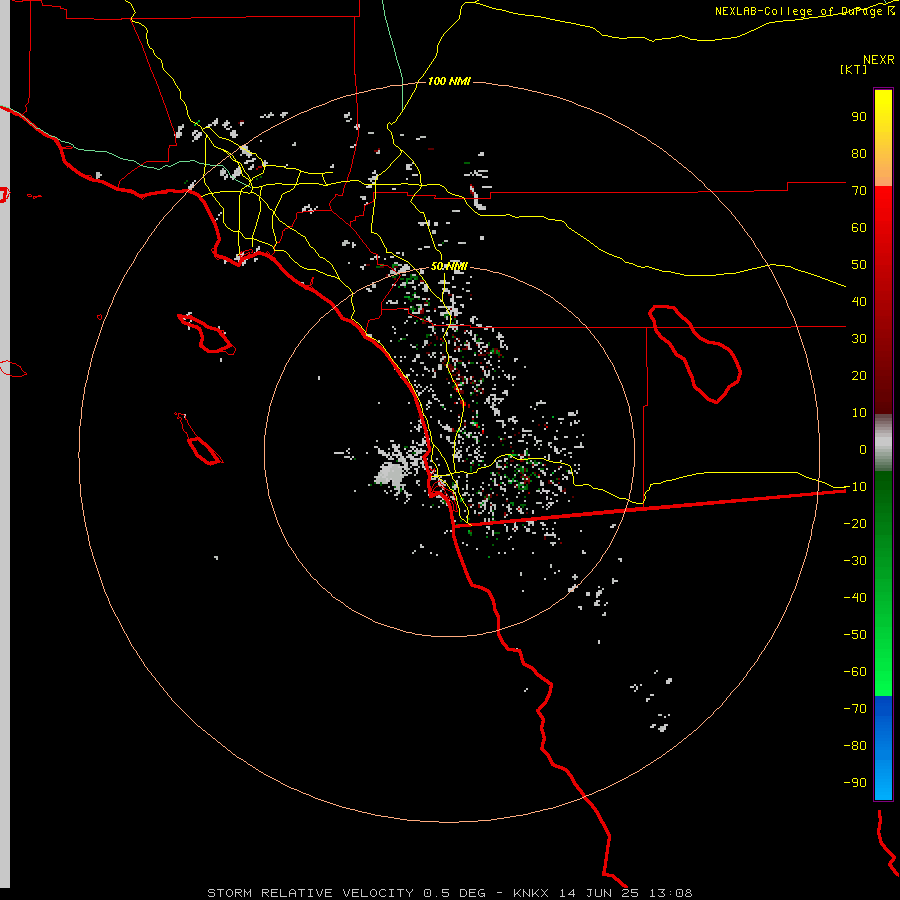Select the 70 knot scale label
Image resolution: width=900 pixels, height=900 pixels.
tap(859, 191)
